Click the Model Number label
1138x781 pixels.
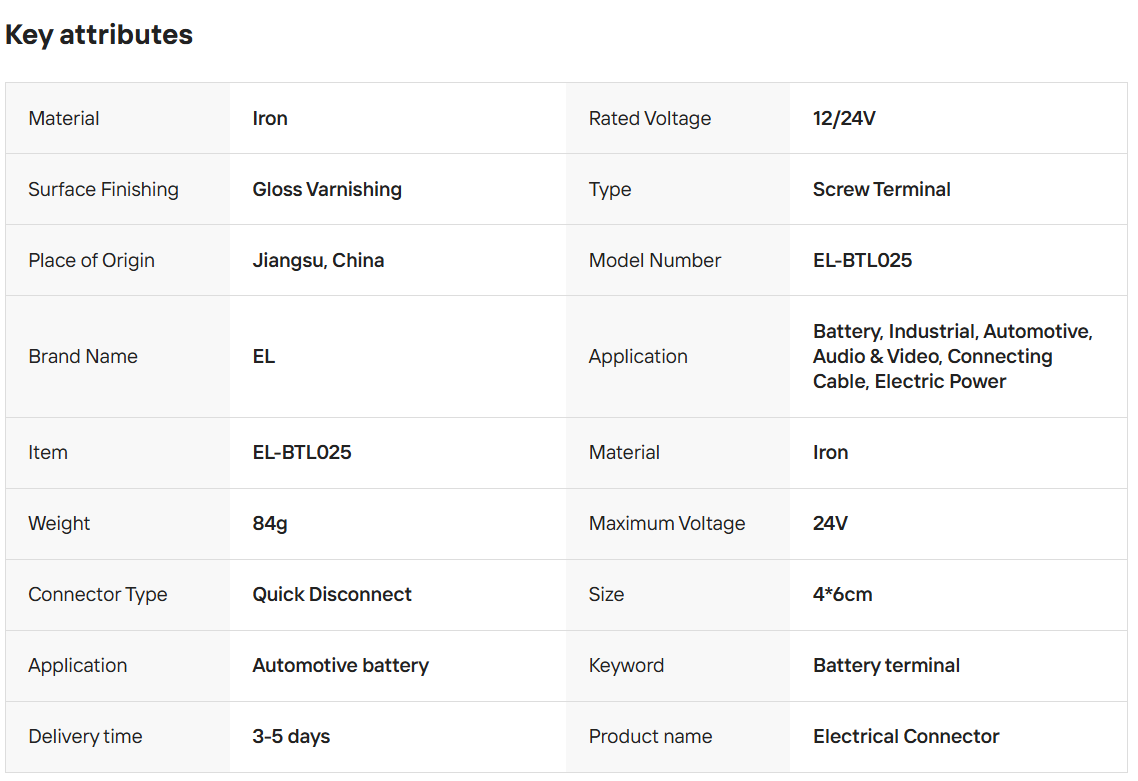click(655, 261)
